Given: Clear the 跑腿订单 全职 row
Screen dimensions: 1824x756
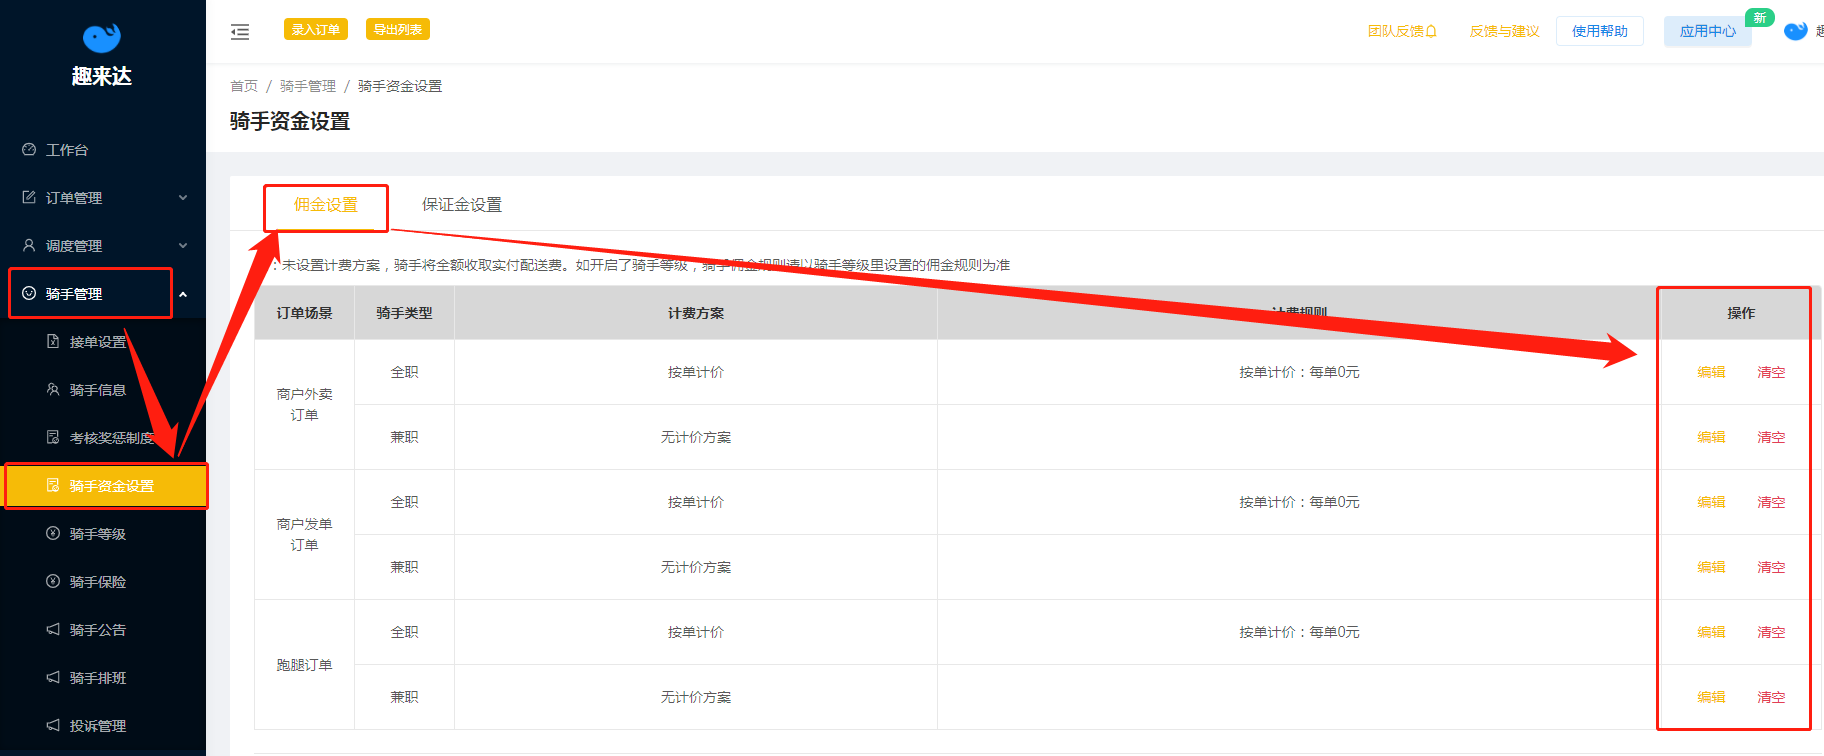Looking at the screenshot, I should point(1771,632).
